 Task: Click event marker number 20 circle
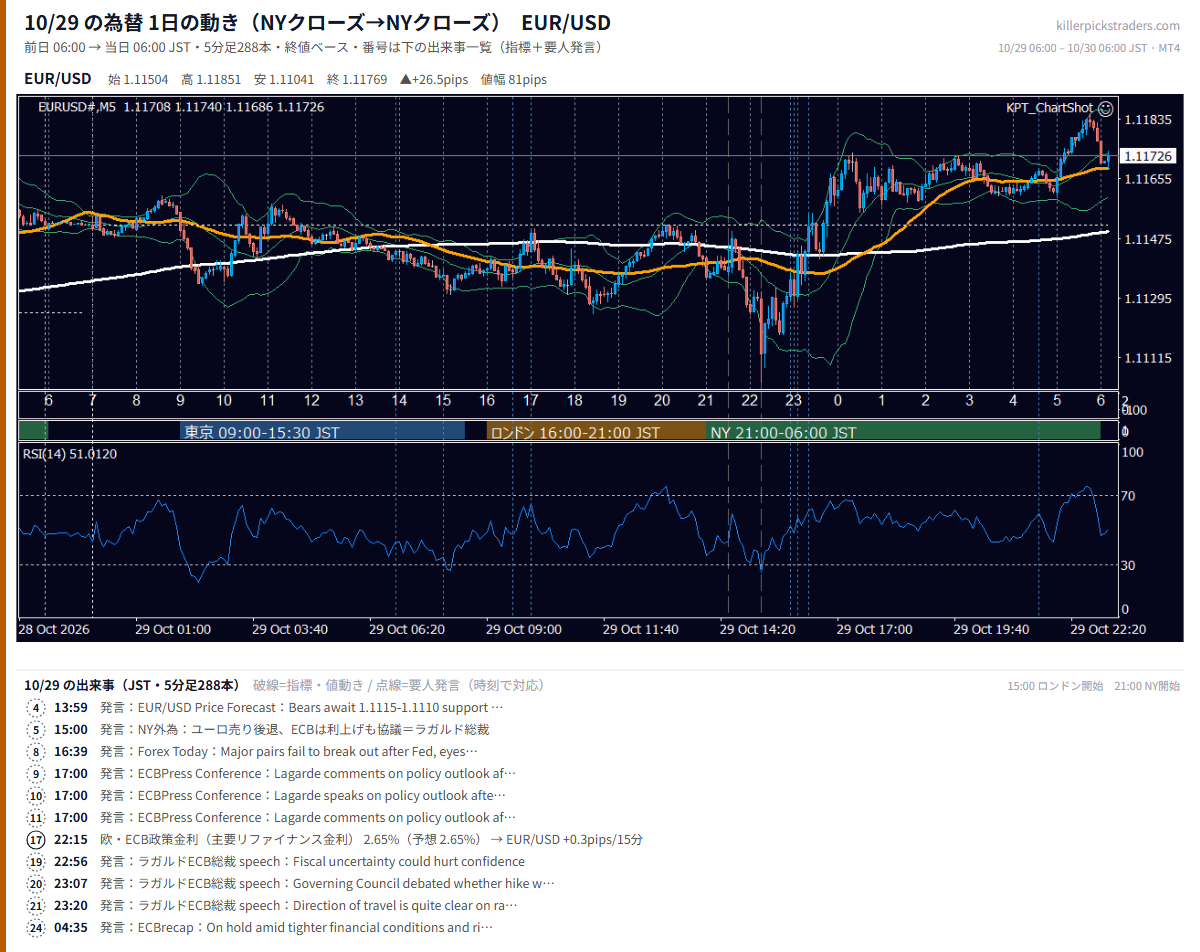coord(37,883)
